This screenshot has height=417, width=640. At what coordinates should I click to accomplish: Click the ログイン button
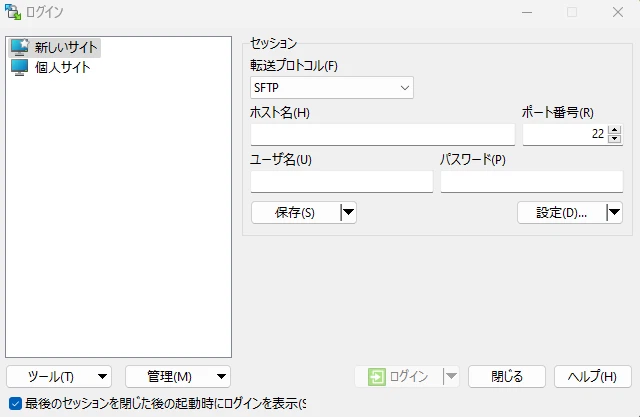point(399,376)
